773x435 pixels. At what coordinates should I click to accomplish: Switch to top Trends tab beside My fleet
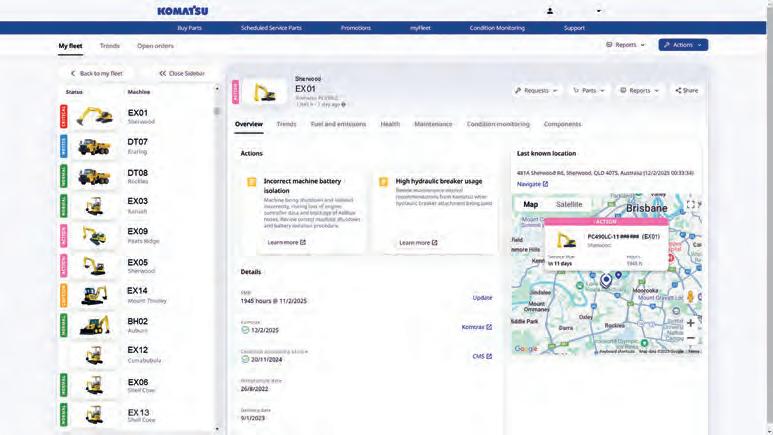(109, 46)
